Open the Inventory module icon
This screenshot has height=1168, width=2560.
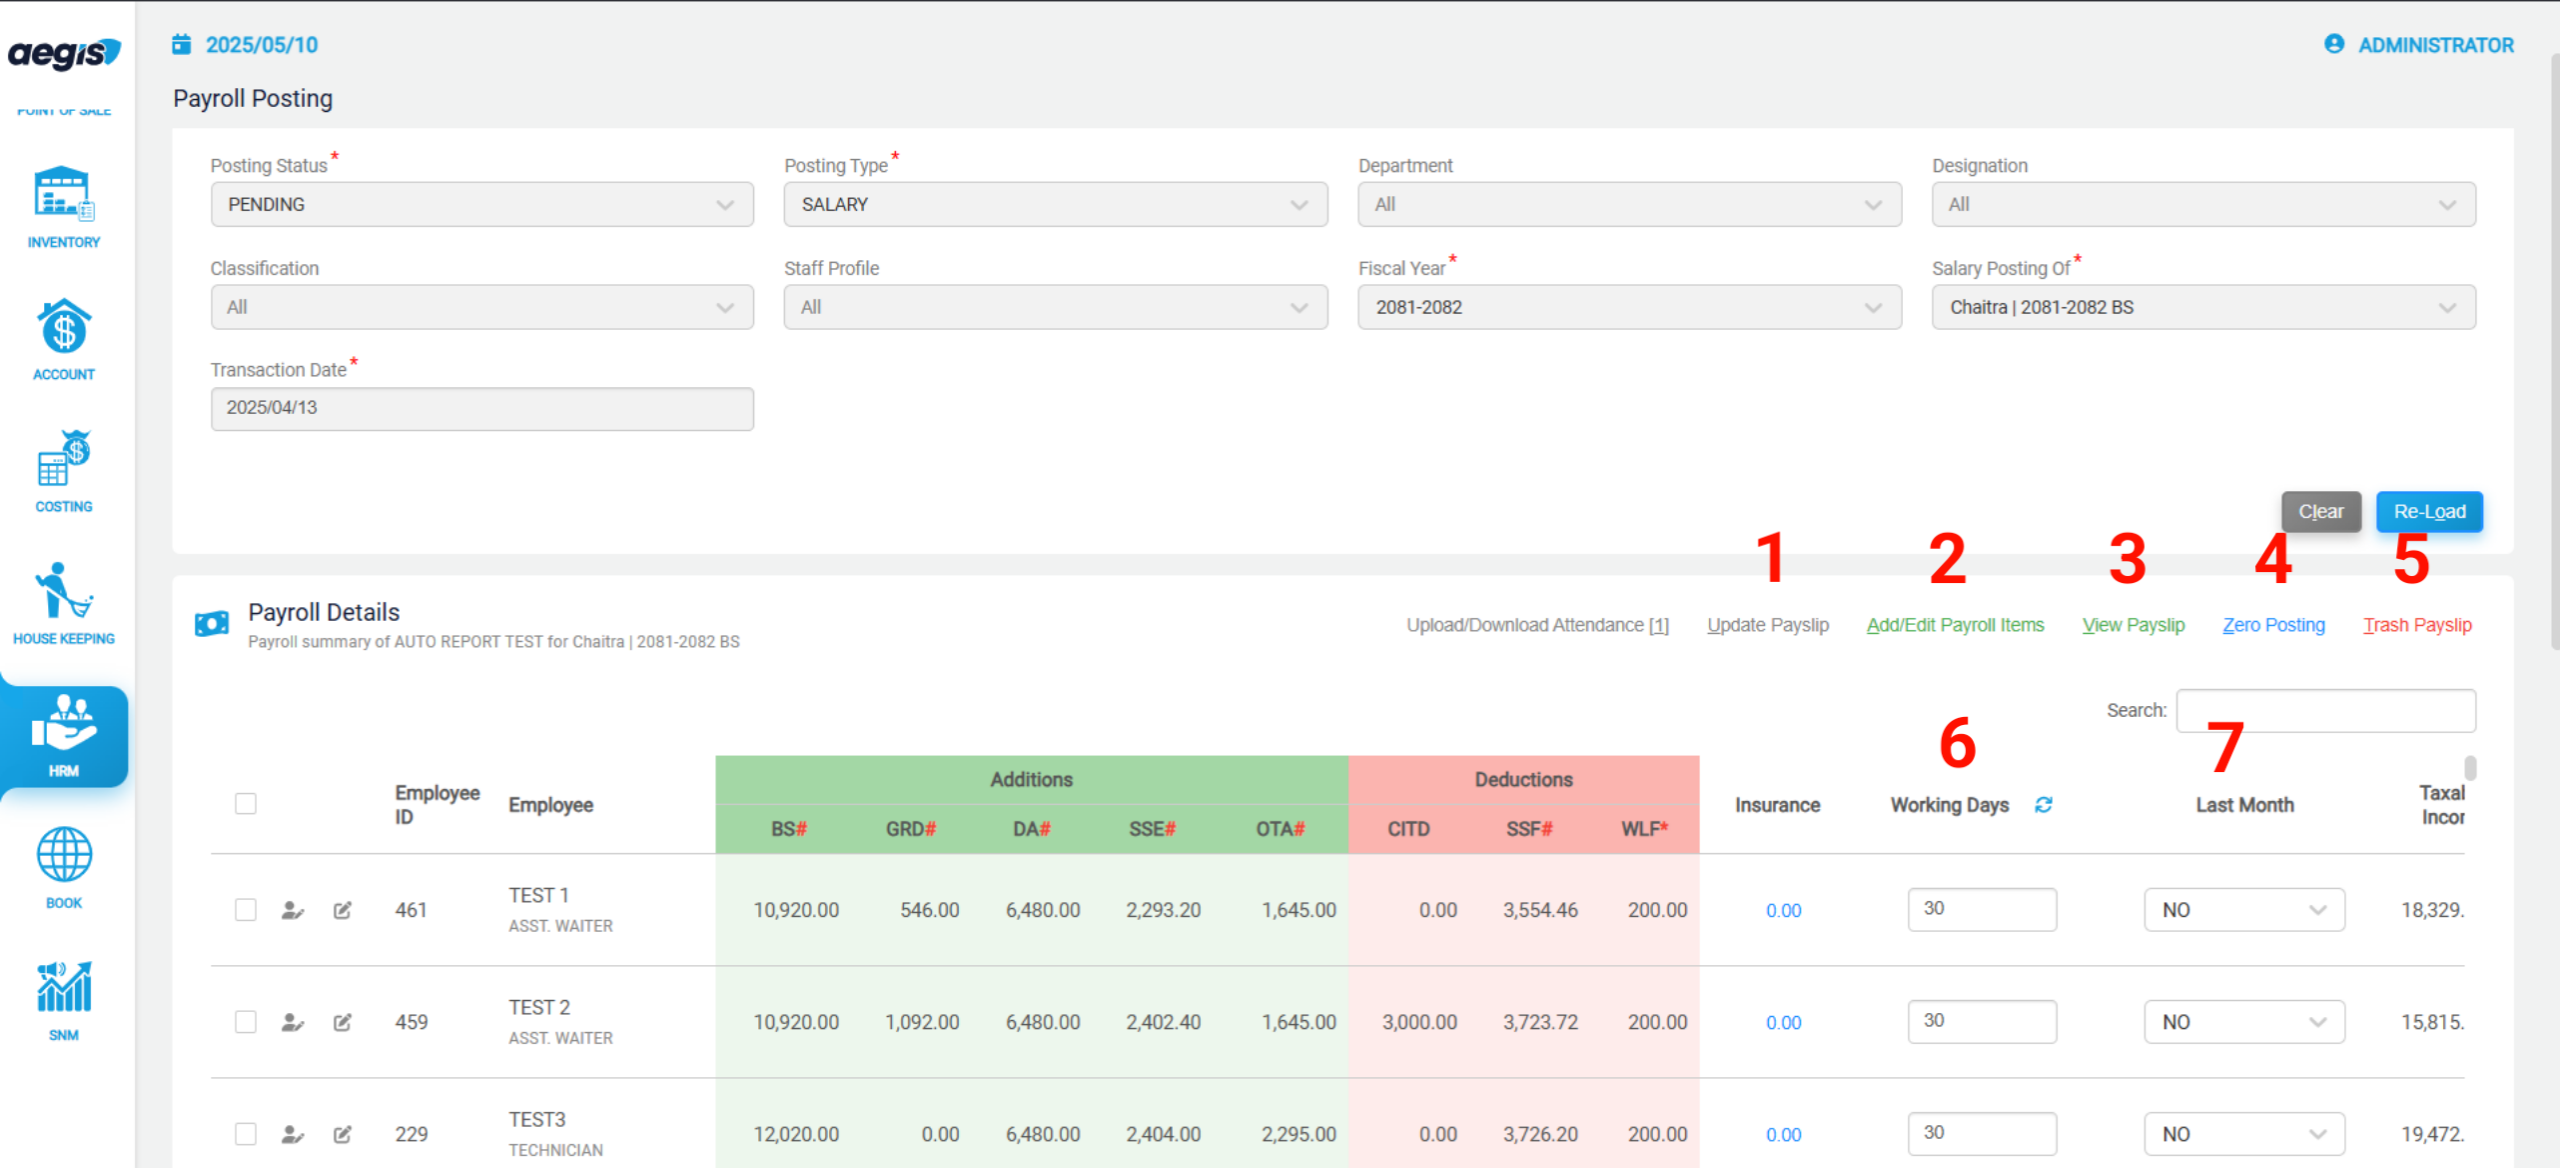[x=64, y=194]
